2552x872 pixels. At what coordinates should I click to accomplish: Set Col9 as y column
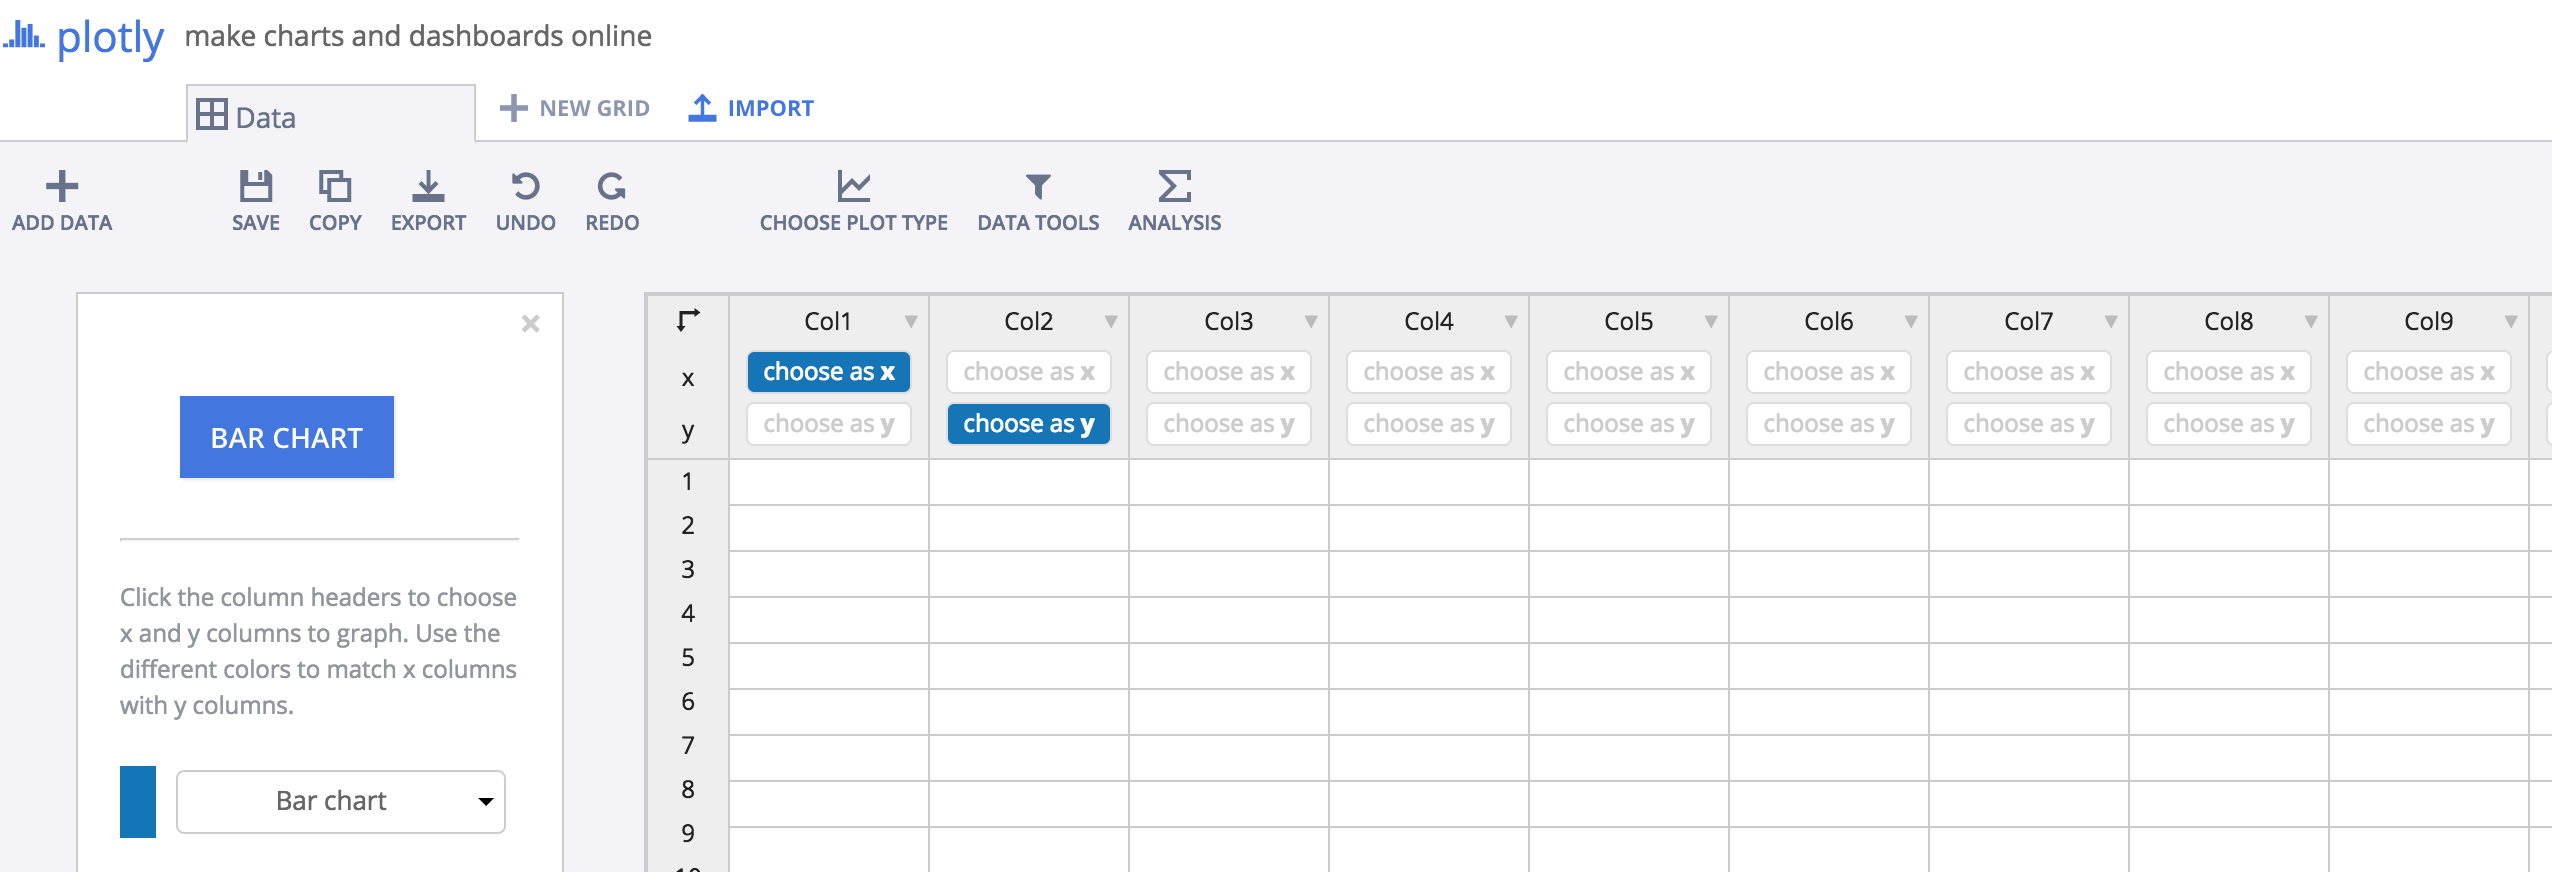2429,424
